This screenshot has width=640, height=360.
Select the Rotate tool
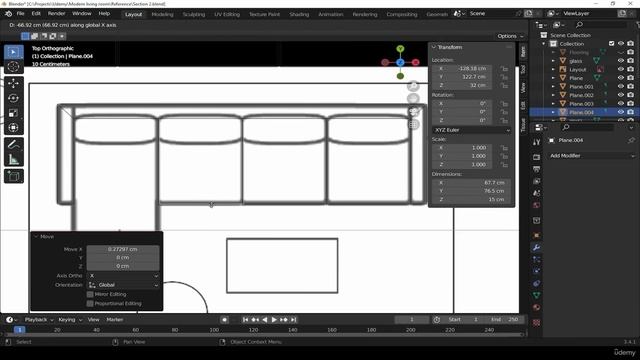13,98
